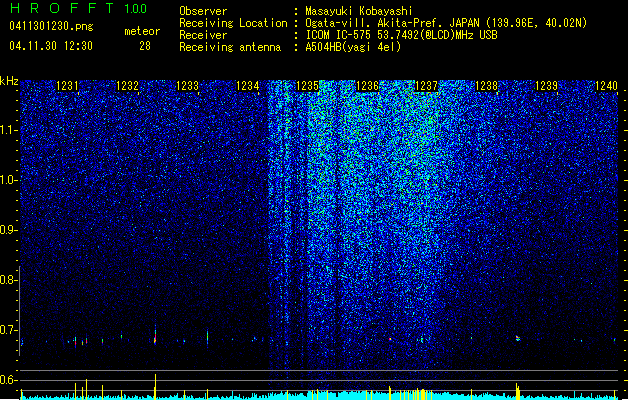Click the bright meteor echo just after 1239
This screenshot has height=400, width=629.
(x=518, y=339)
